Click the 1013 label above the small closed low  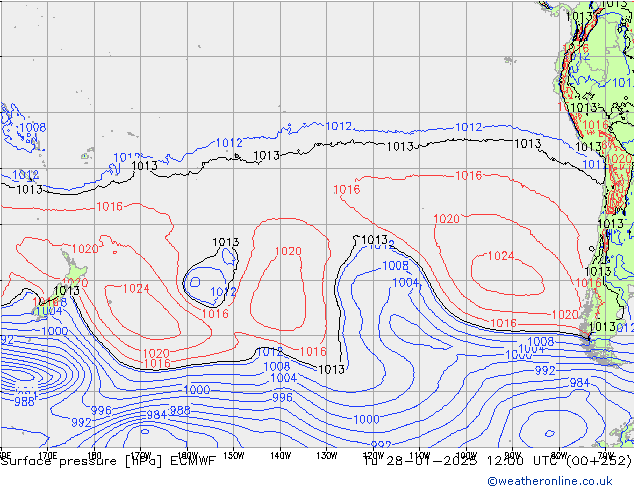[226, 242]
